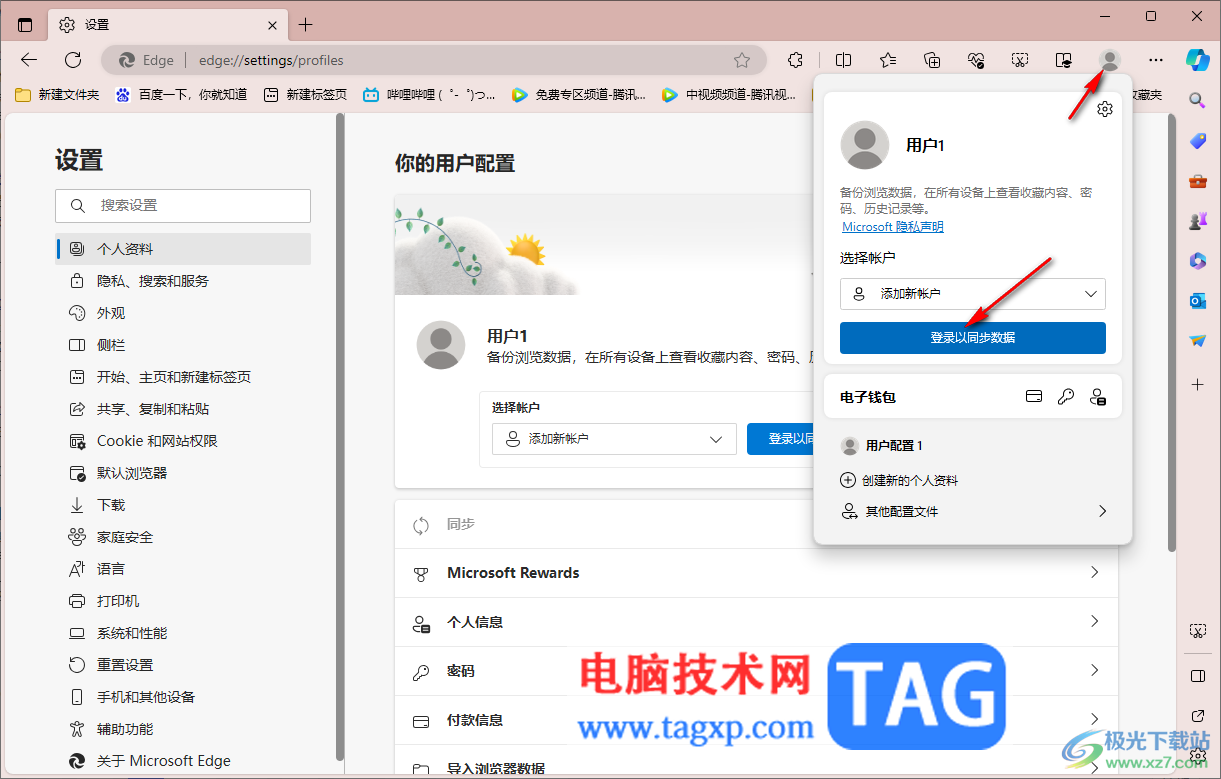
Task: Open Drop paper-plane icon in sidebar
Action: tap(1197, 341)
